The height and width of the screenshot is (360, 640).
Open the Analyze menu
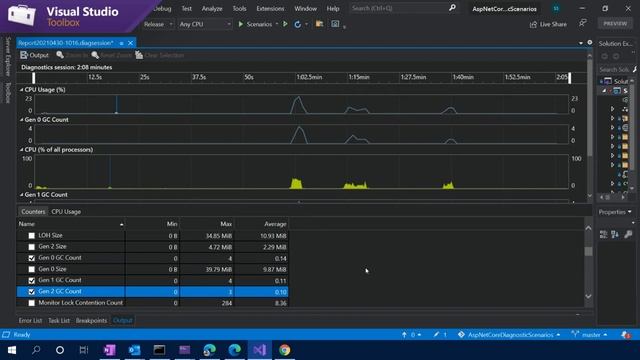(212, 8)
